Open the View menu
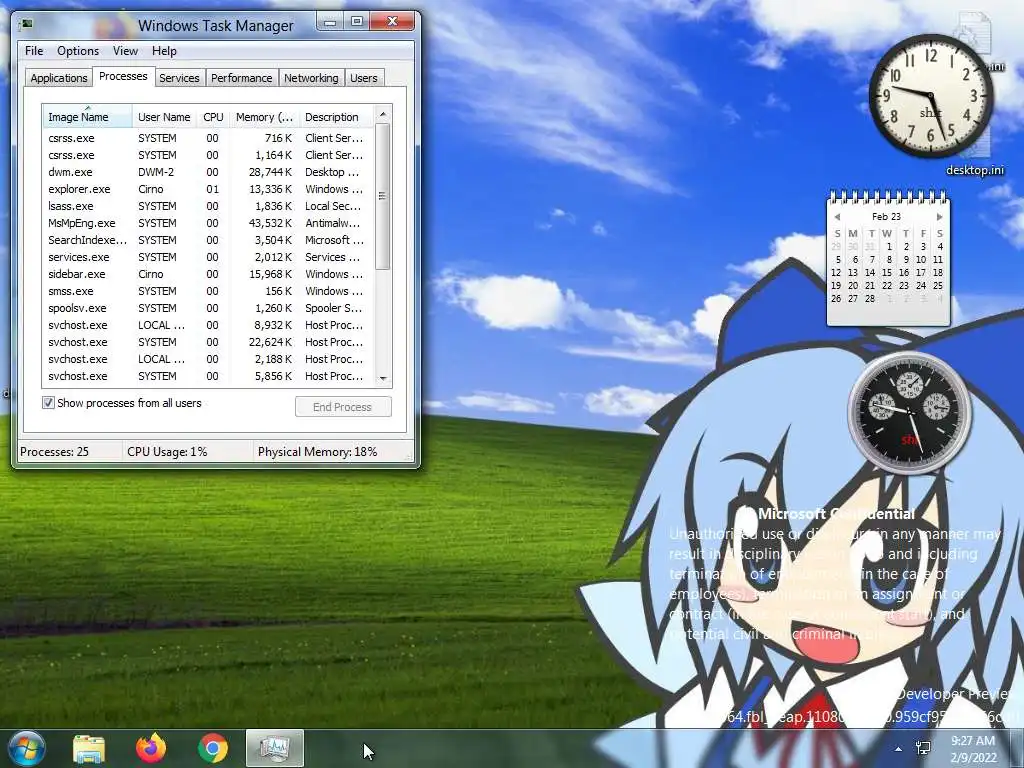Image resolution: width=1024 pixels, height=768 pixels. coord(125,51)
